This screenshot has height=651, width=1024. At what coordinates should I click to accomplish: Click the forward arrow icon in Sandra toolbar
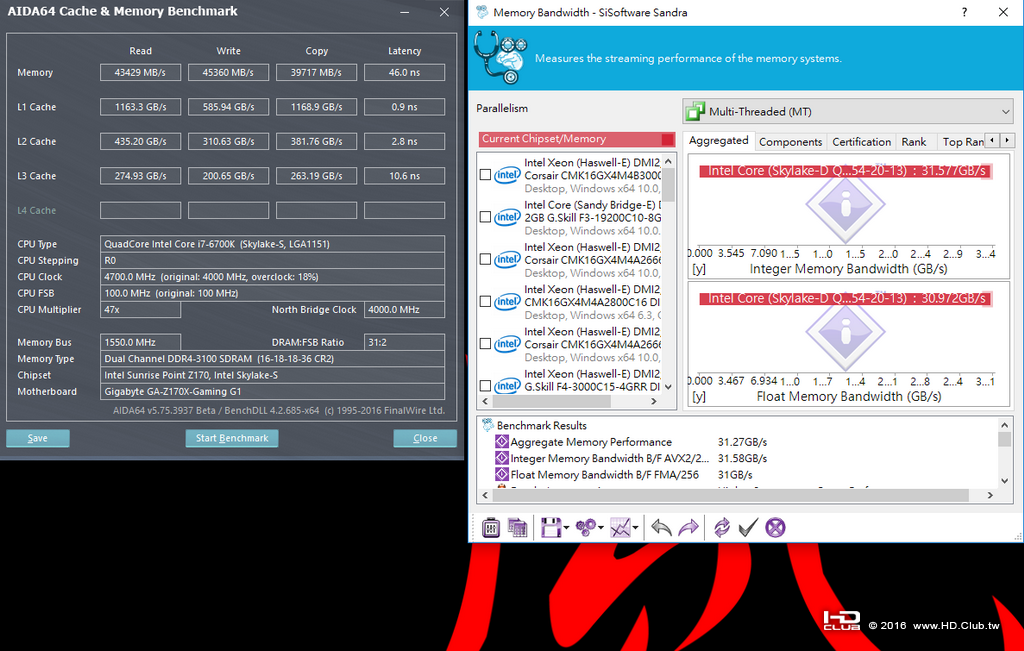[688, 528]
